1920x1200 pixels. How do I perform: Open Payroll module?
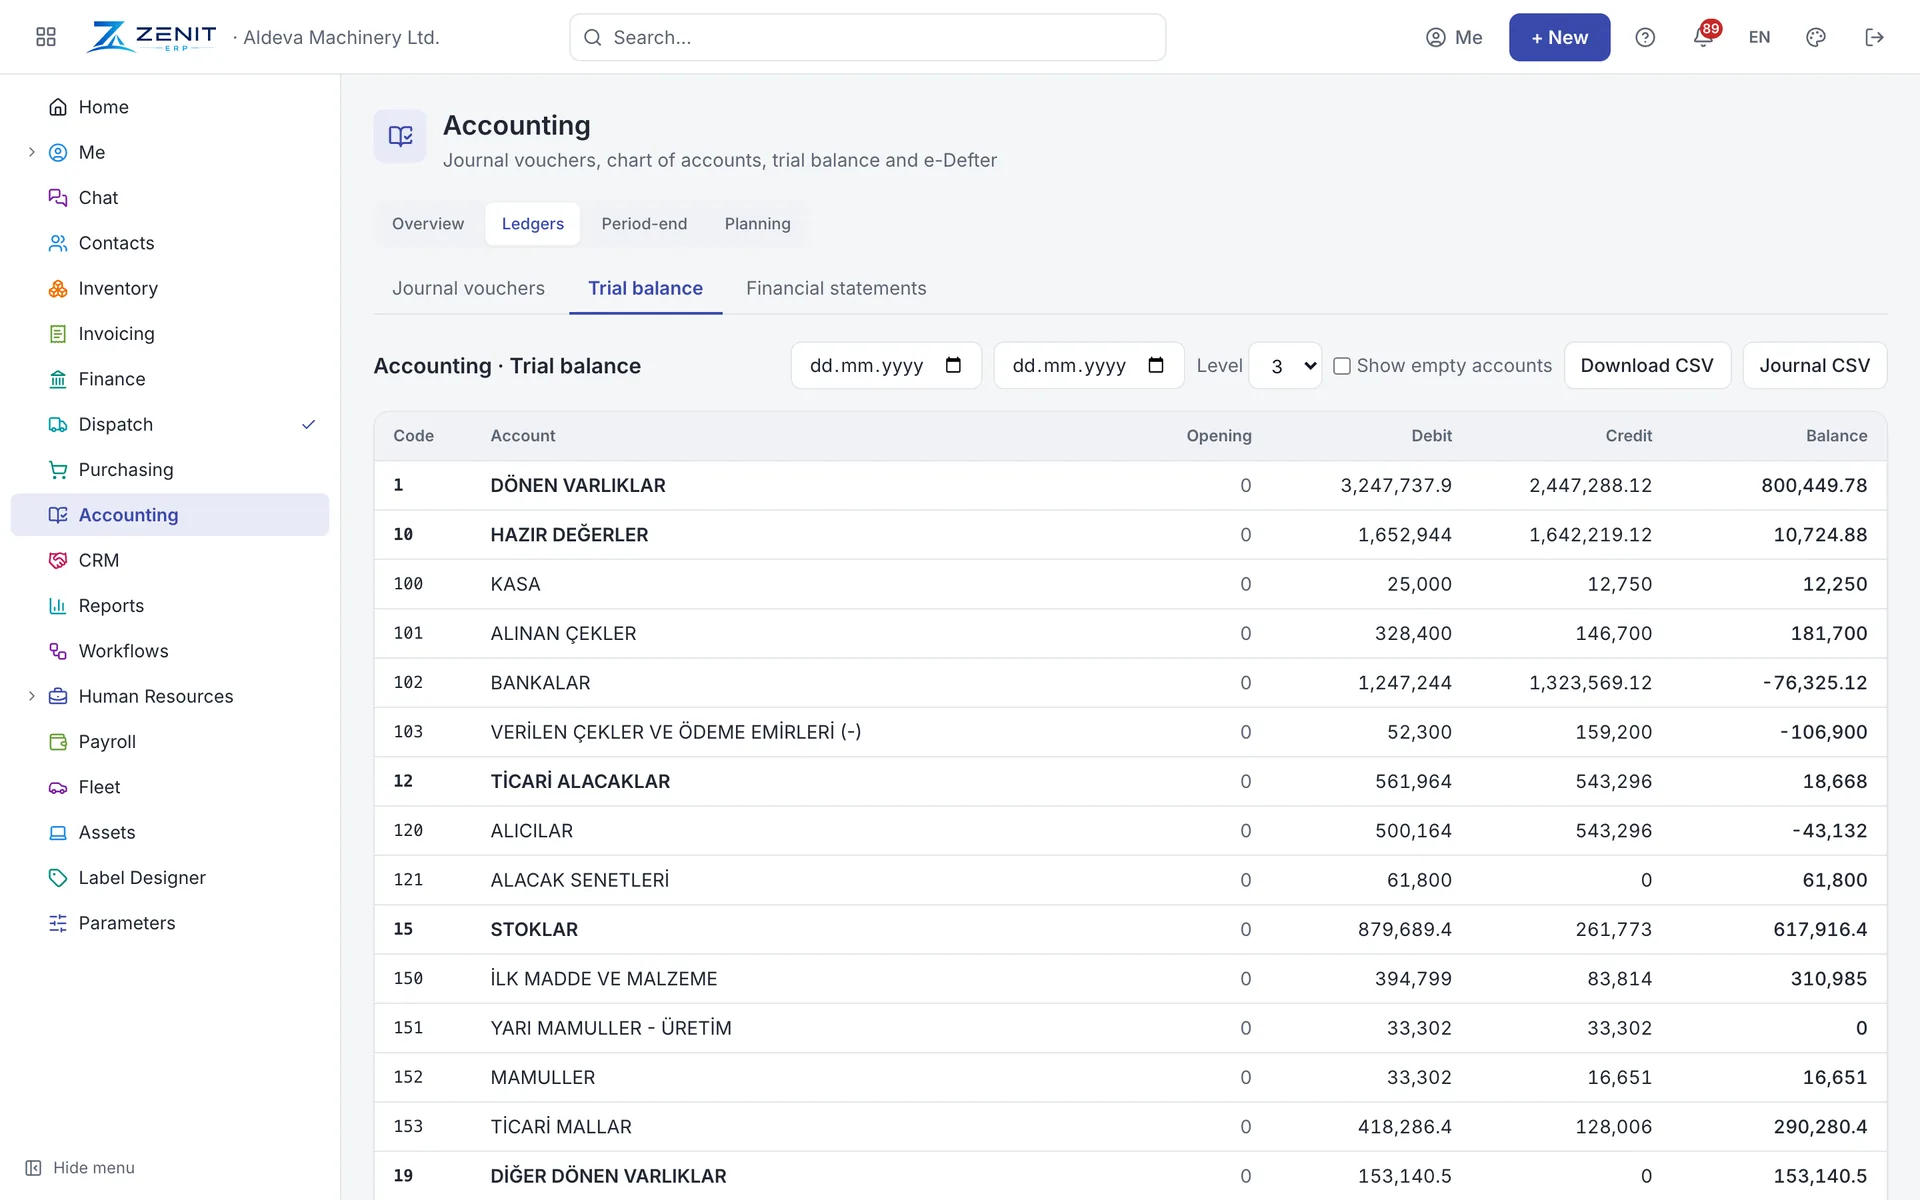170,742
